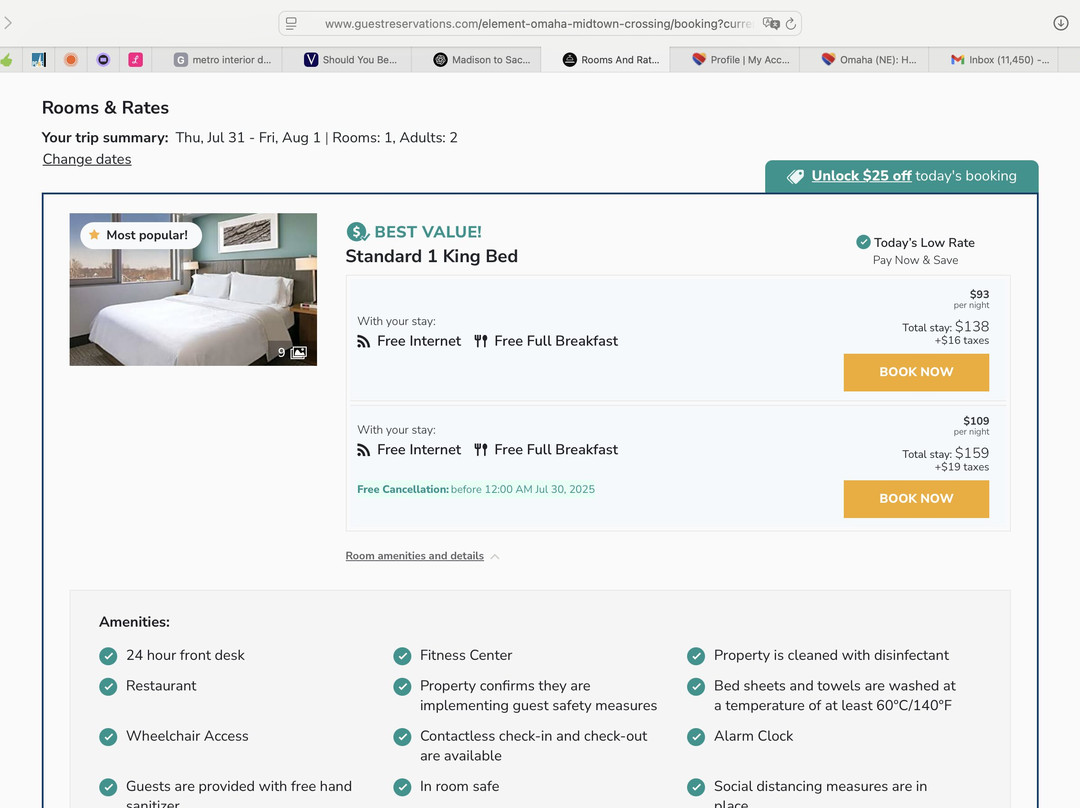Open the translate icon in address bar
The height and width of the screenshot is (808, 1080).
coord(770,23)
